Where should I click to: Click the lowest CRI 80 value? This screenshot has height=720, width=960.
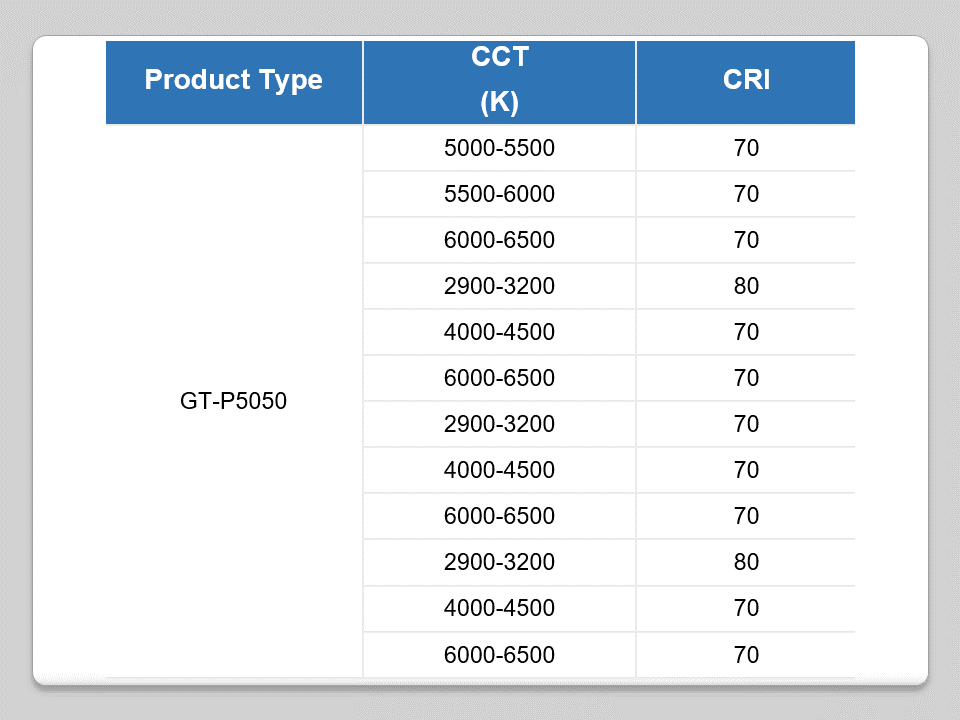(x=746, y=562)
